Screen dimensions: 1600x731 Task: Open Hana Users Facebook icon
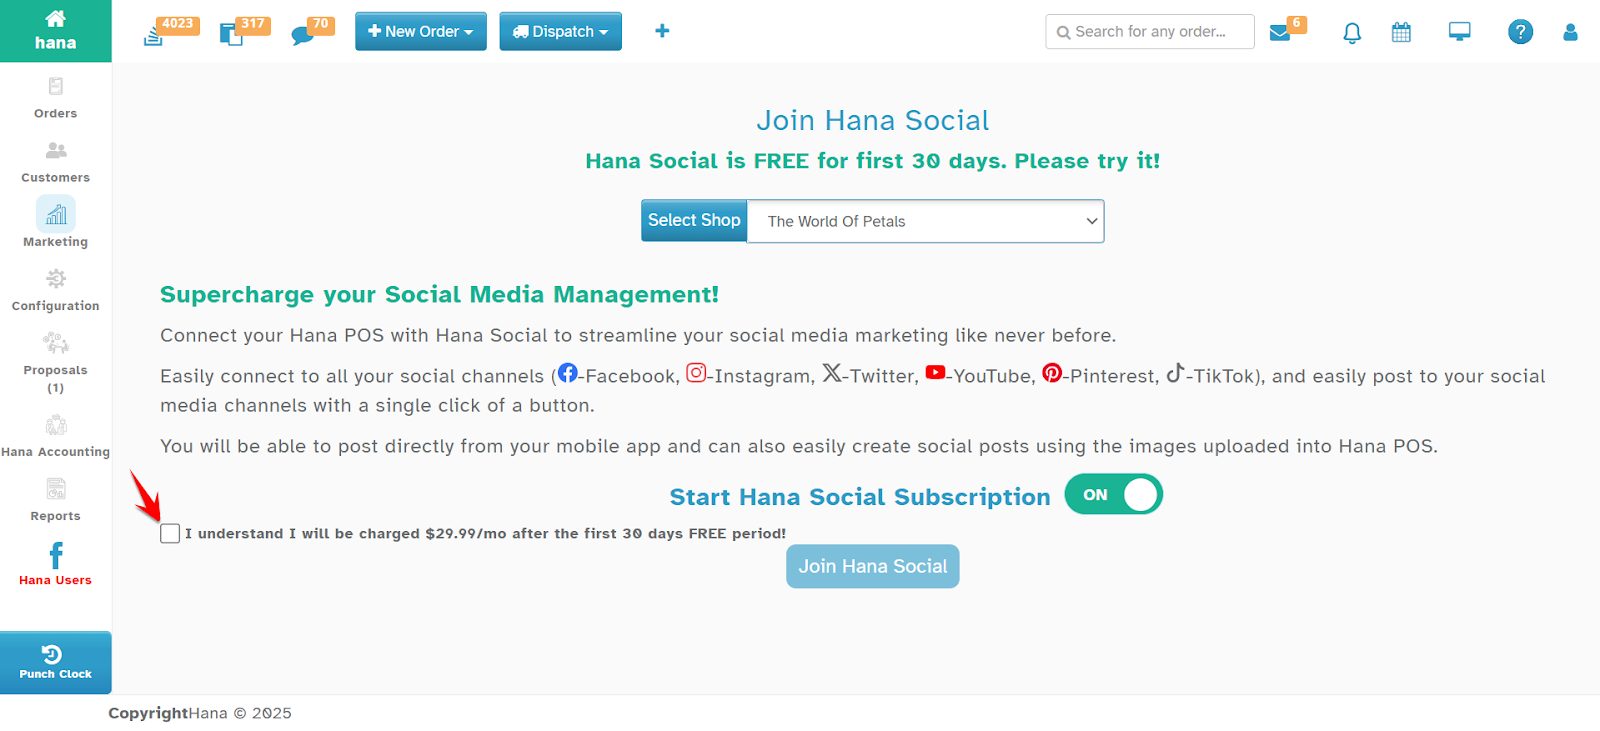click(56, 564)
